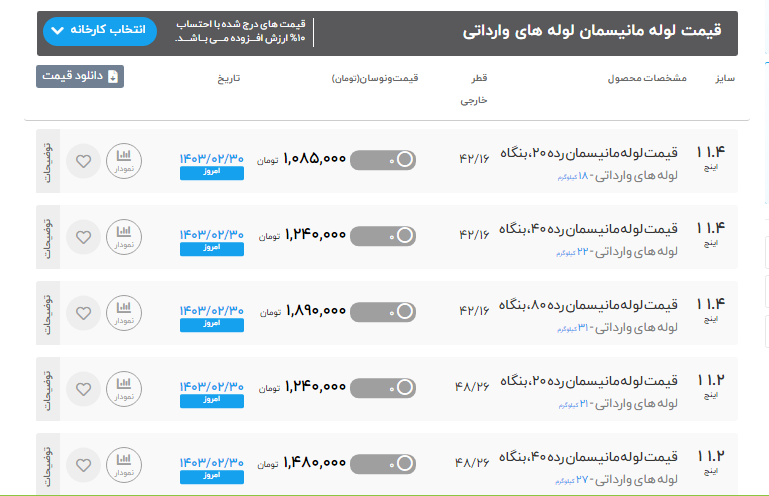769x496 pixels.
Task: Toggle the fluctuation switch beside 1,085,000
Action: coord(383,159)
